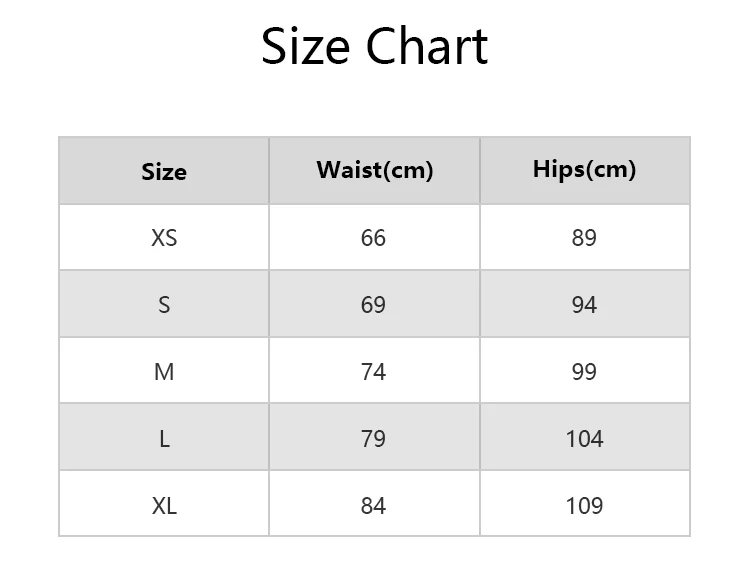750x568 pixels.
Task: Select the Waist(cm) column header
Action: pos(375,170)
